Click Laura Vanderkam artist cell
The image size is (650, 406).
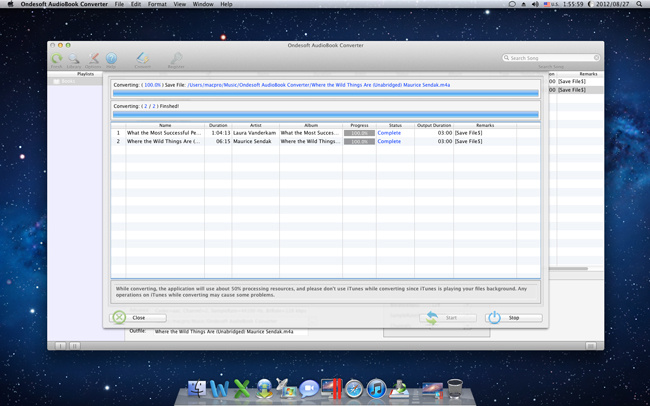click(x=255, y=133)
